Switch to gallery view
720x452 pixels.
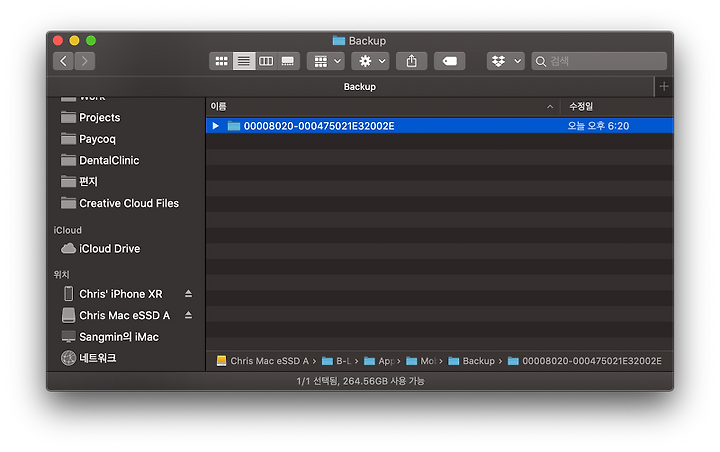click(x=288, y=61)
